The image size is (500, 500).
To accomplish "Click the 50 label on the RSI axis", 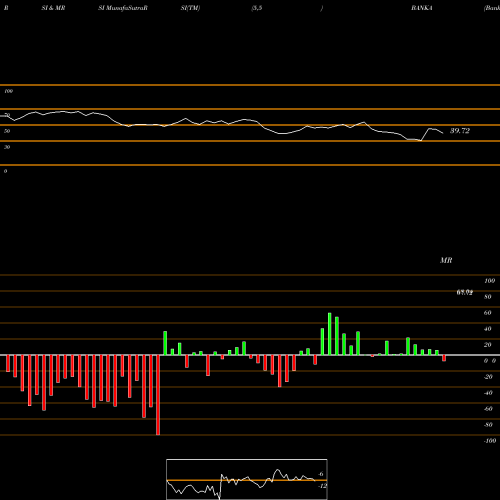I will (x=7, y=131).
